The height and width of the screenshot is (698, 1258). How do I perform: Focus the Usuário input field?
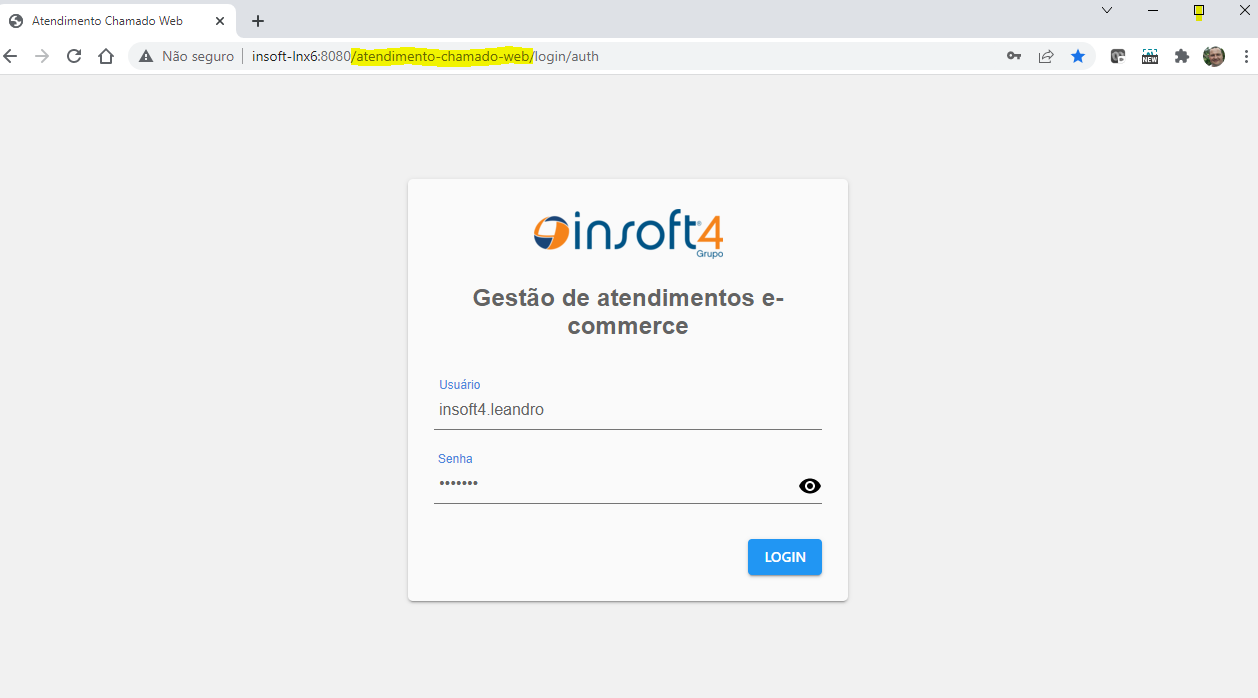[628, 409]
